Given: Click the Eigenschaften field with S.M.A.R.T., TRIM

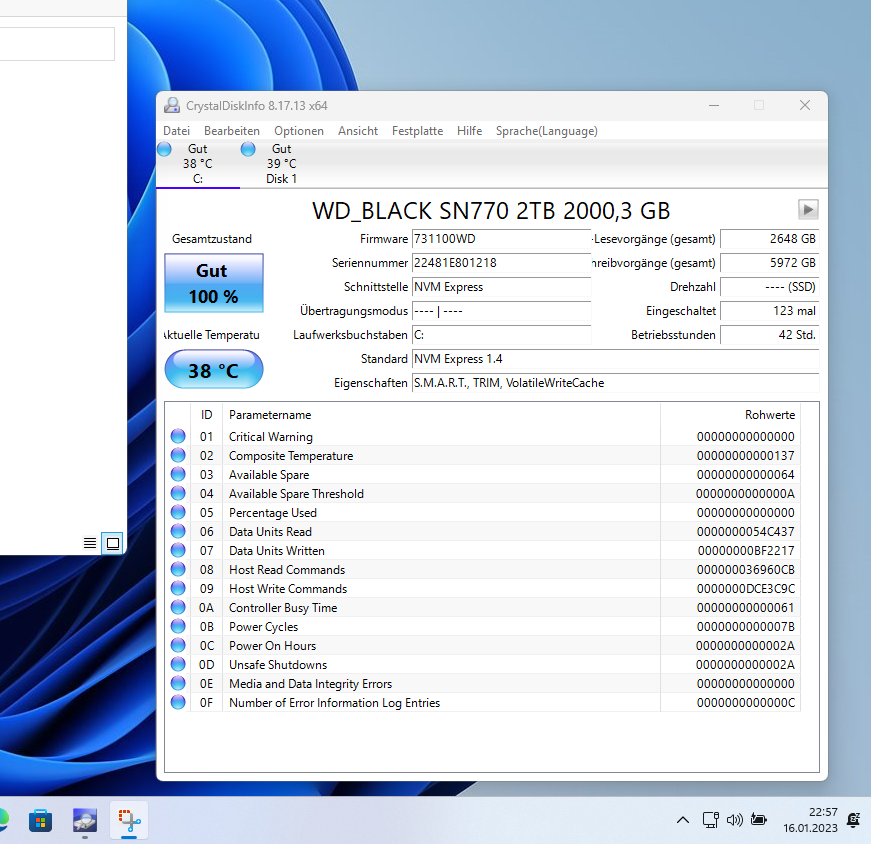Looking at the screenshot, I should point(615,383).
